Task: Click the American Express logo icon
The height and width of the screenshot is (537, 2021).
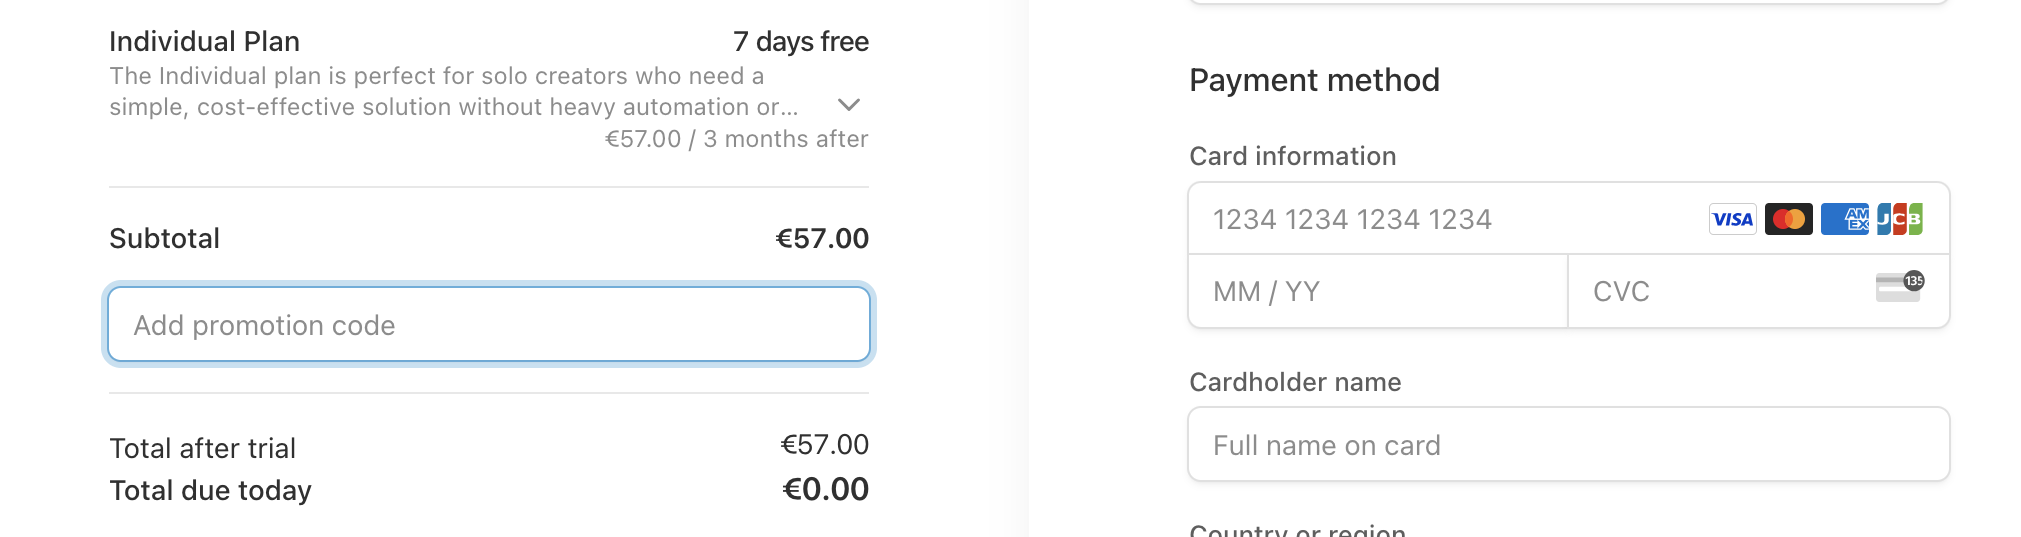Action: click(1845, 219)
